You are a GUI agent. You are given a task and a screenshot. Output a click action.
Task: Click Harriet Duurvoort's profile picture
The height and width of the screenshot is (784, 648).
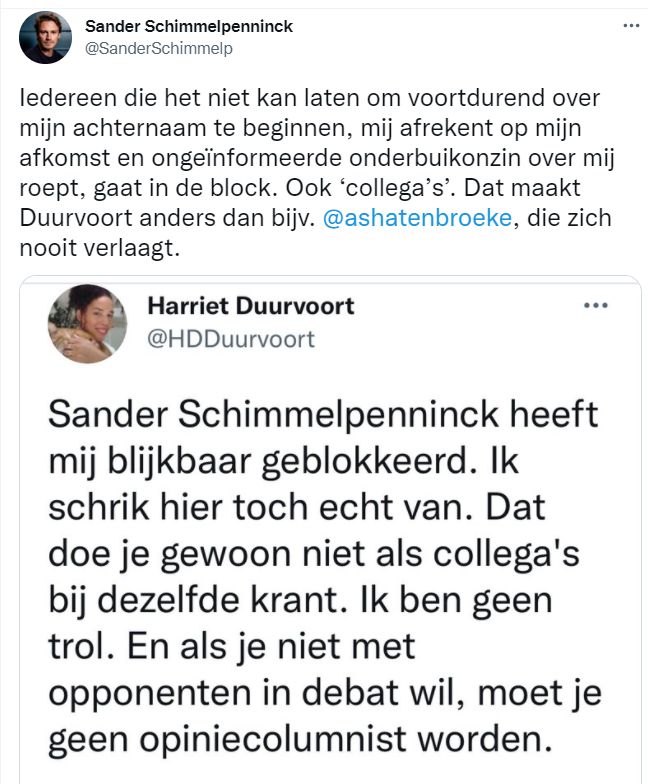87,323
